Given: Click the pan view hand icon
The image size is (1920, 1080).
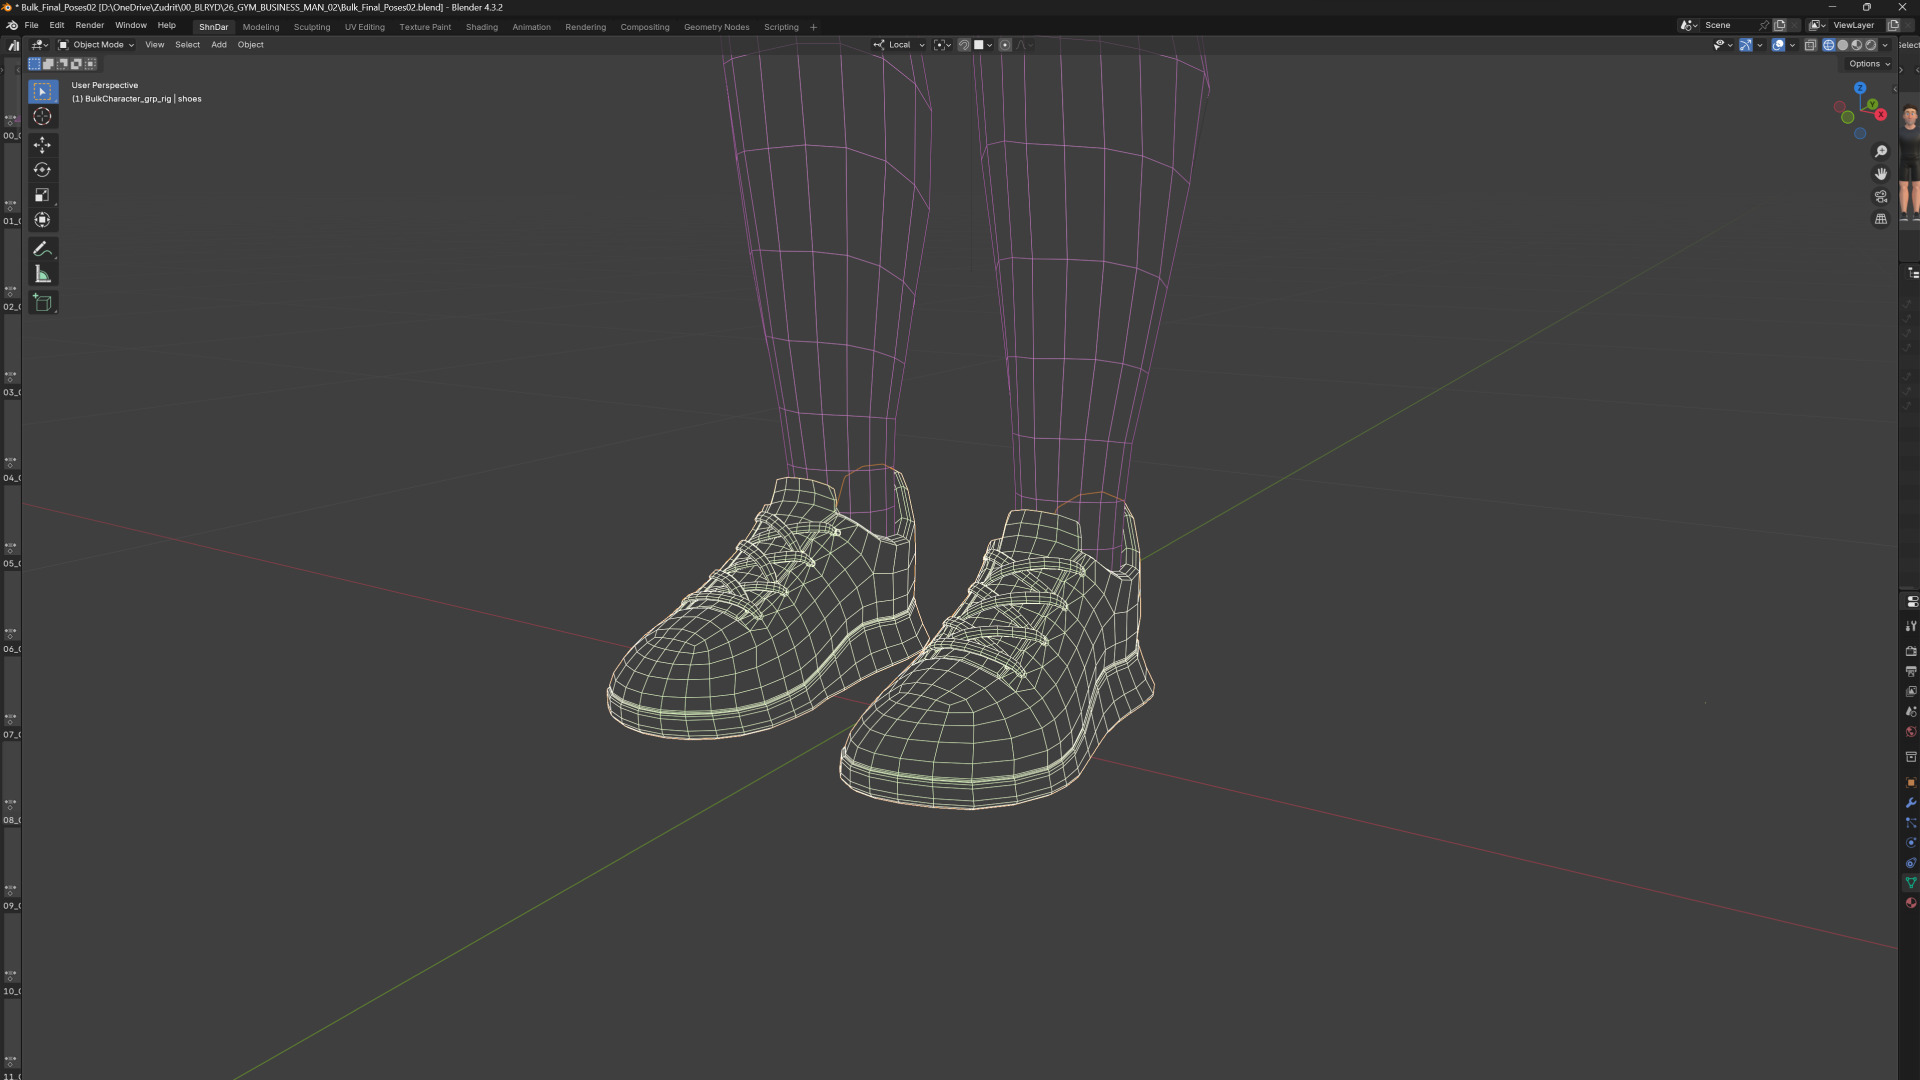Looking at the screenshot, I should pos(1881,174).
